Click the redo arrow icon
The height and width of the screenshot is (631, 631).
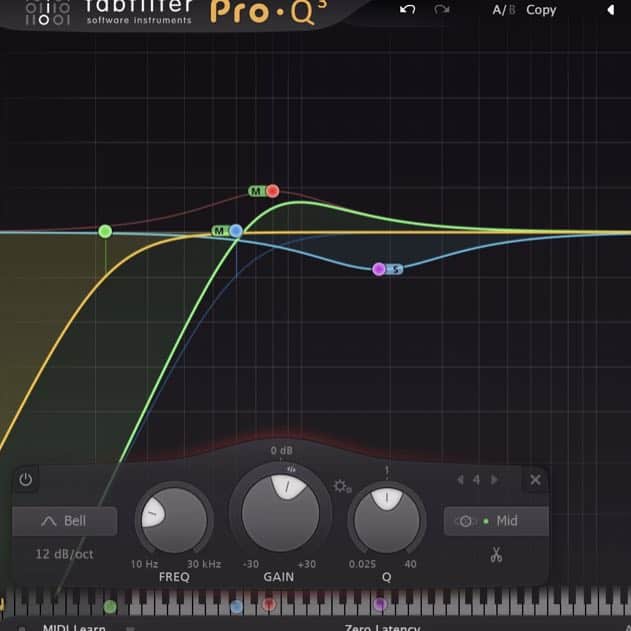pyautogui.click(x=441, y=9)
